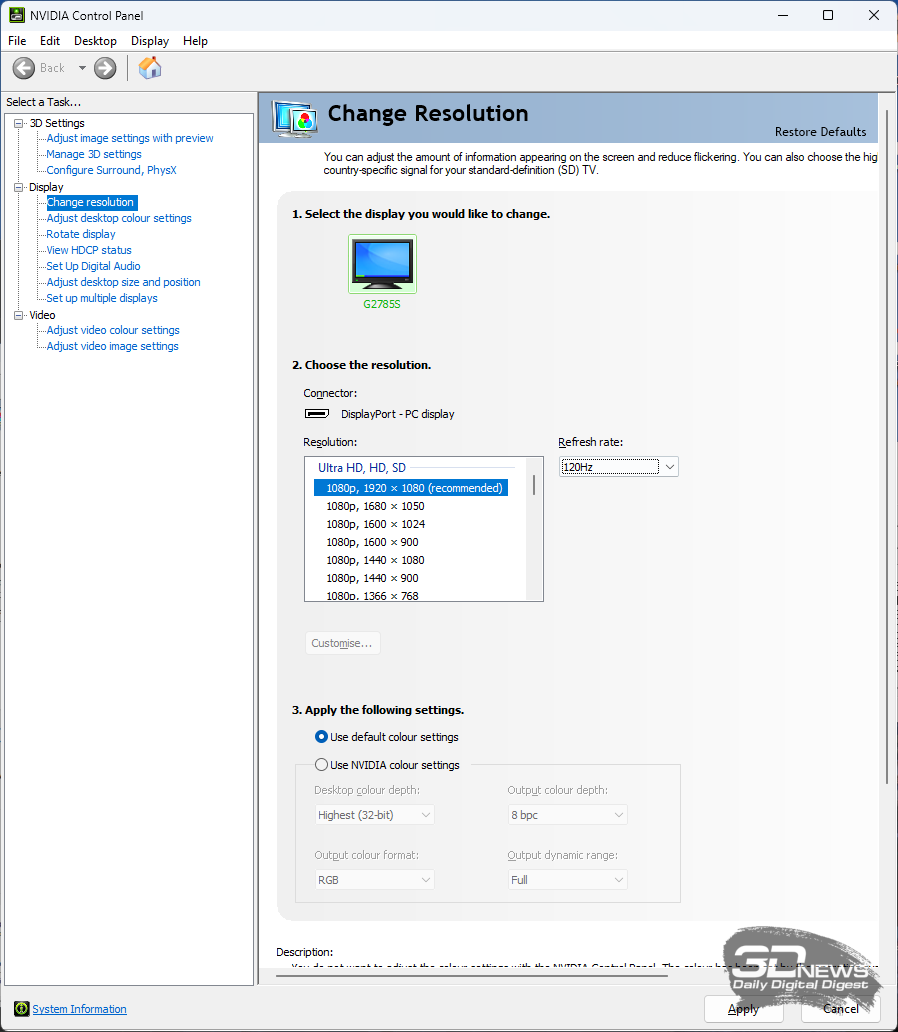Open the System Information link
898x1032 pixels.
coord(80,1009)
